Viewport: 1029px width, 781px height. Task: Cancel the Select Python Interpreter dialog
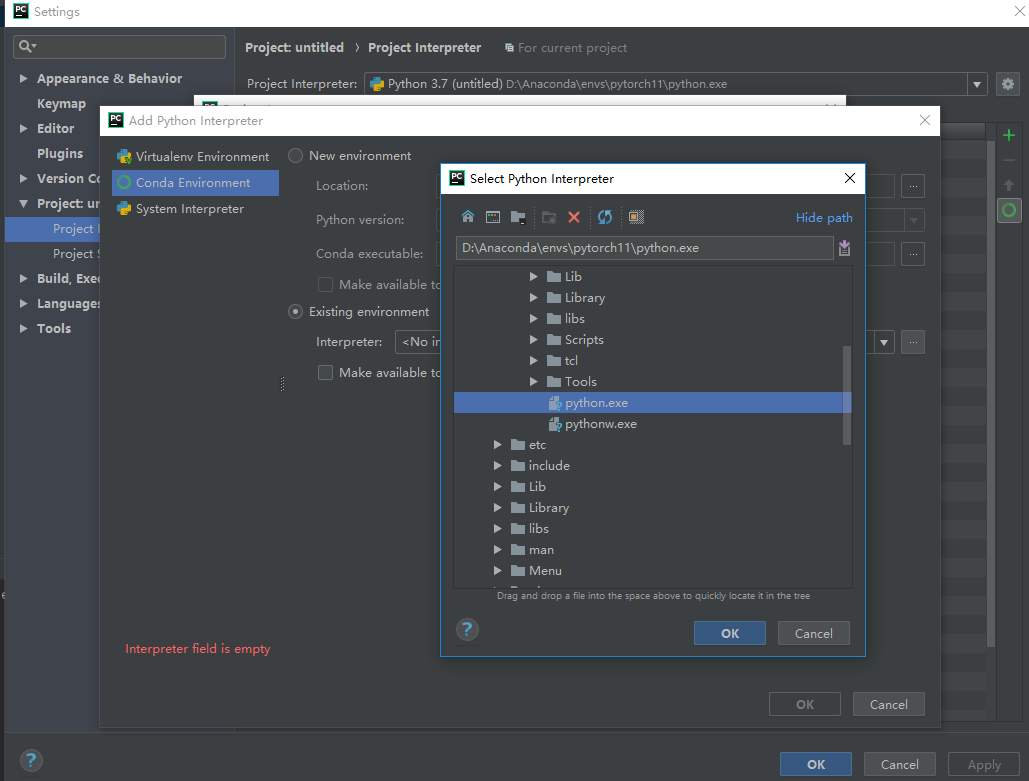(814, 633)
